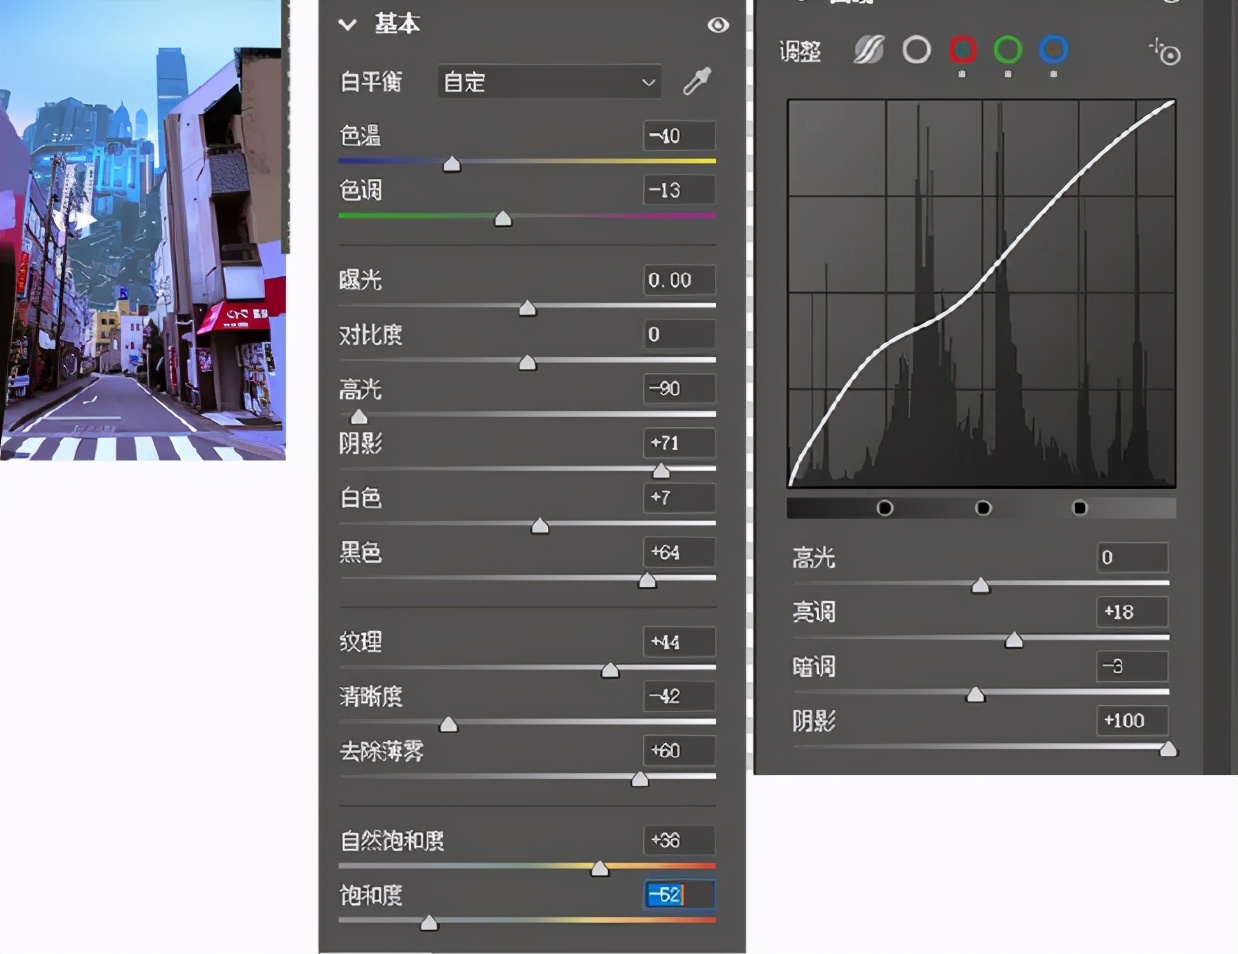Viewport: 1238px width, 954px height.
Task: Select the parametric curve icon
Action: (x=868, y=50)
